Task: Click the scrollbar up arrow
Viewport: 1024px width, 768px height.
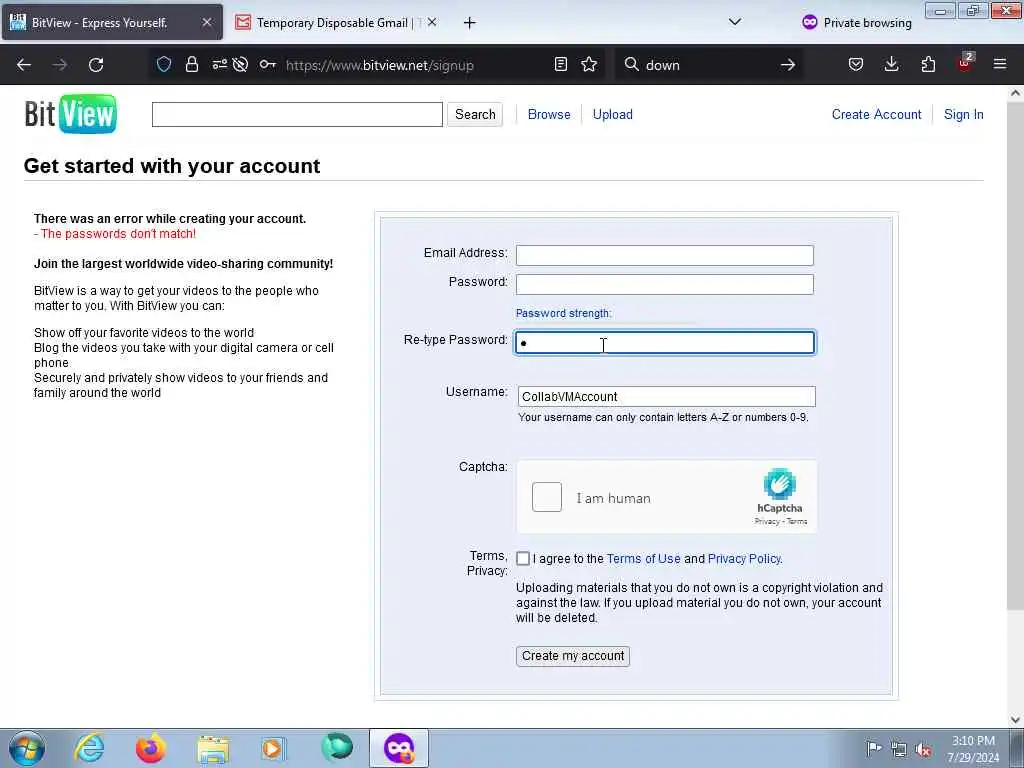Action: pyautogui.click(x=1015, y=93)
